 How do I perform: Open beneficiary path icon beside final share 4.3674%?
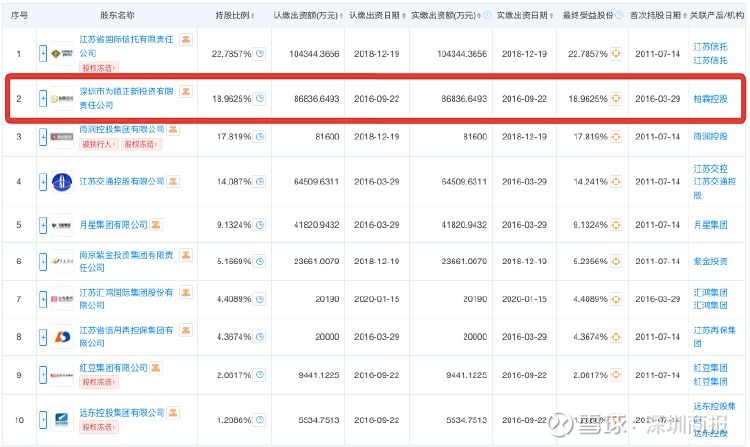click(616, 337)
